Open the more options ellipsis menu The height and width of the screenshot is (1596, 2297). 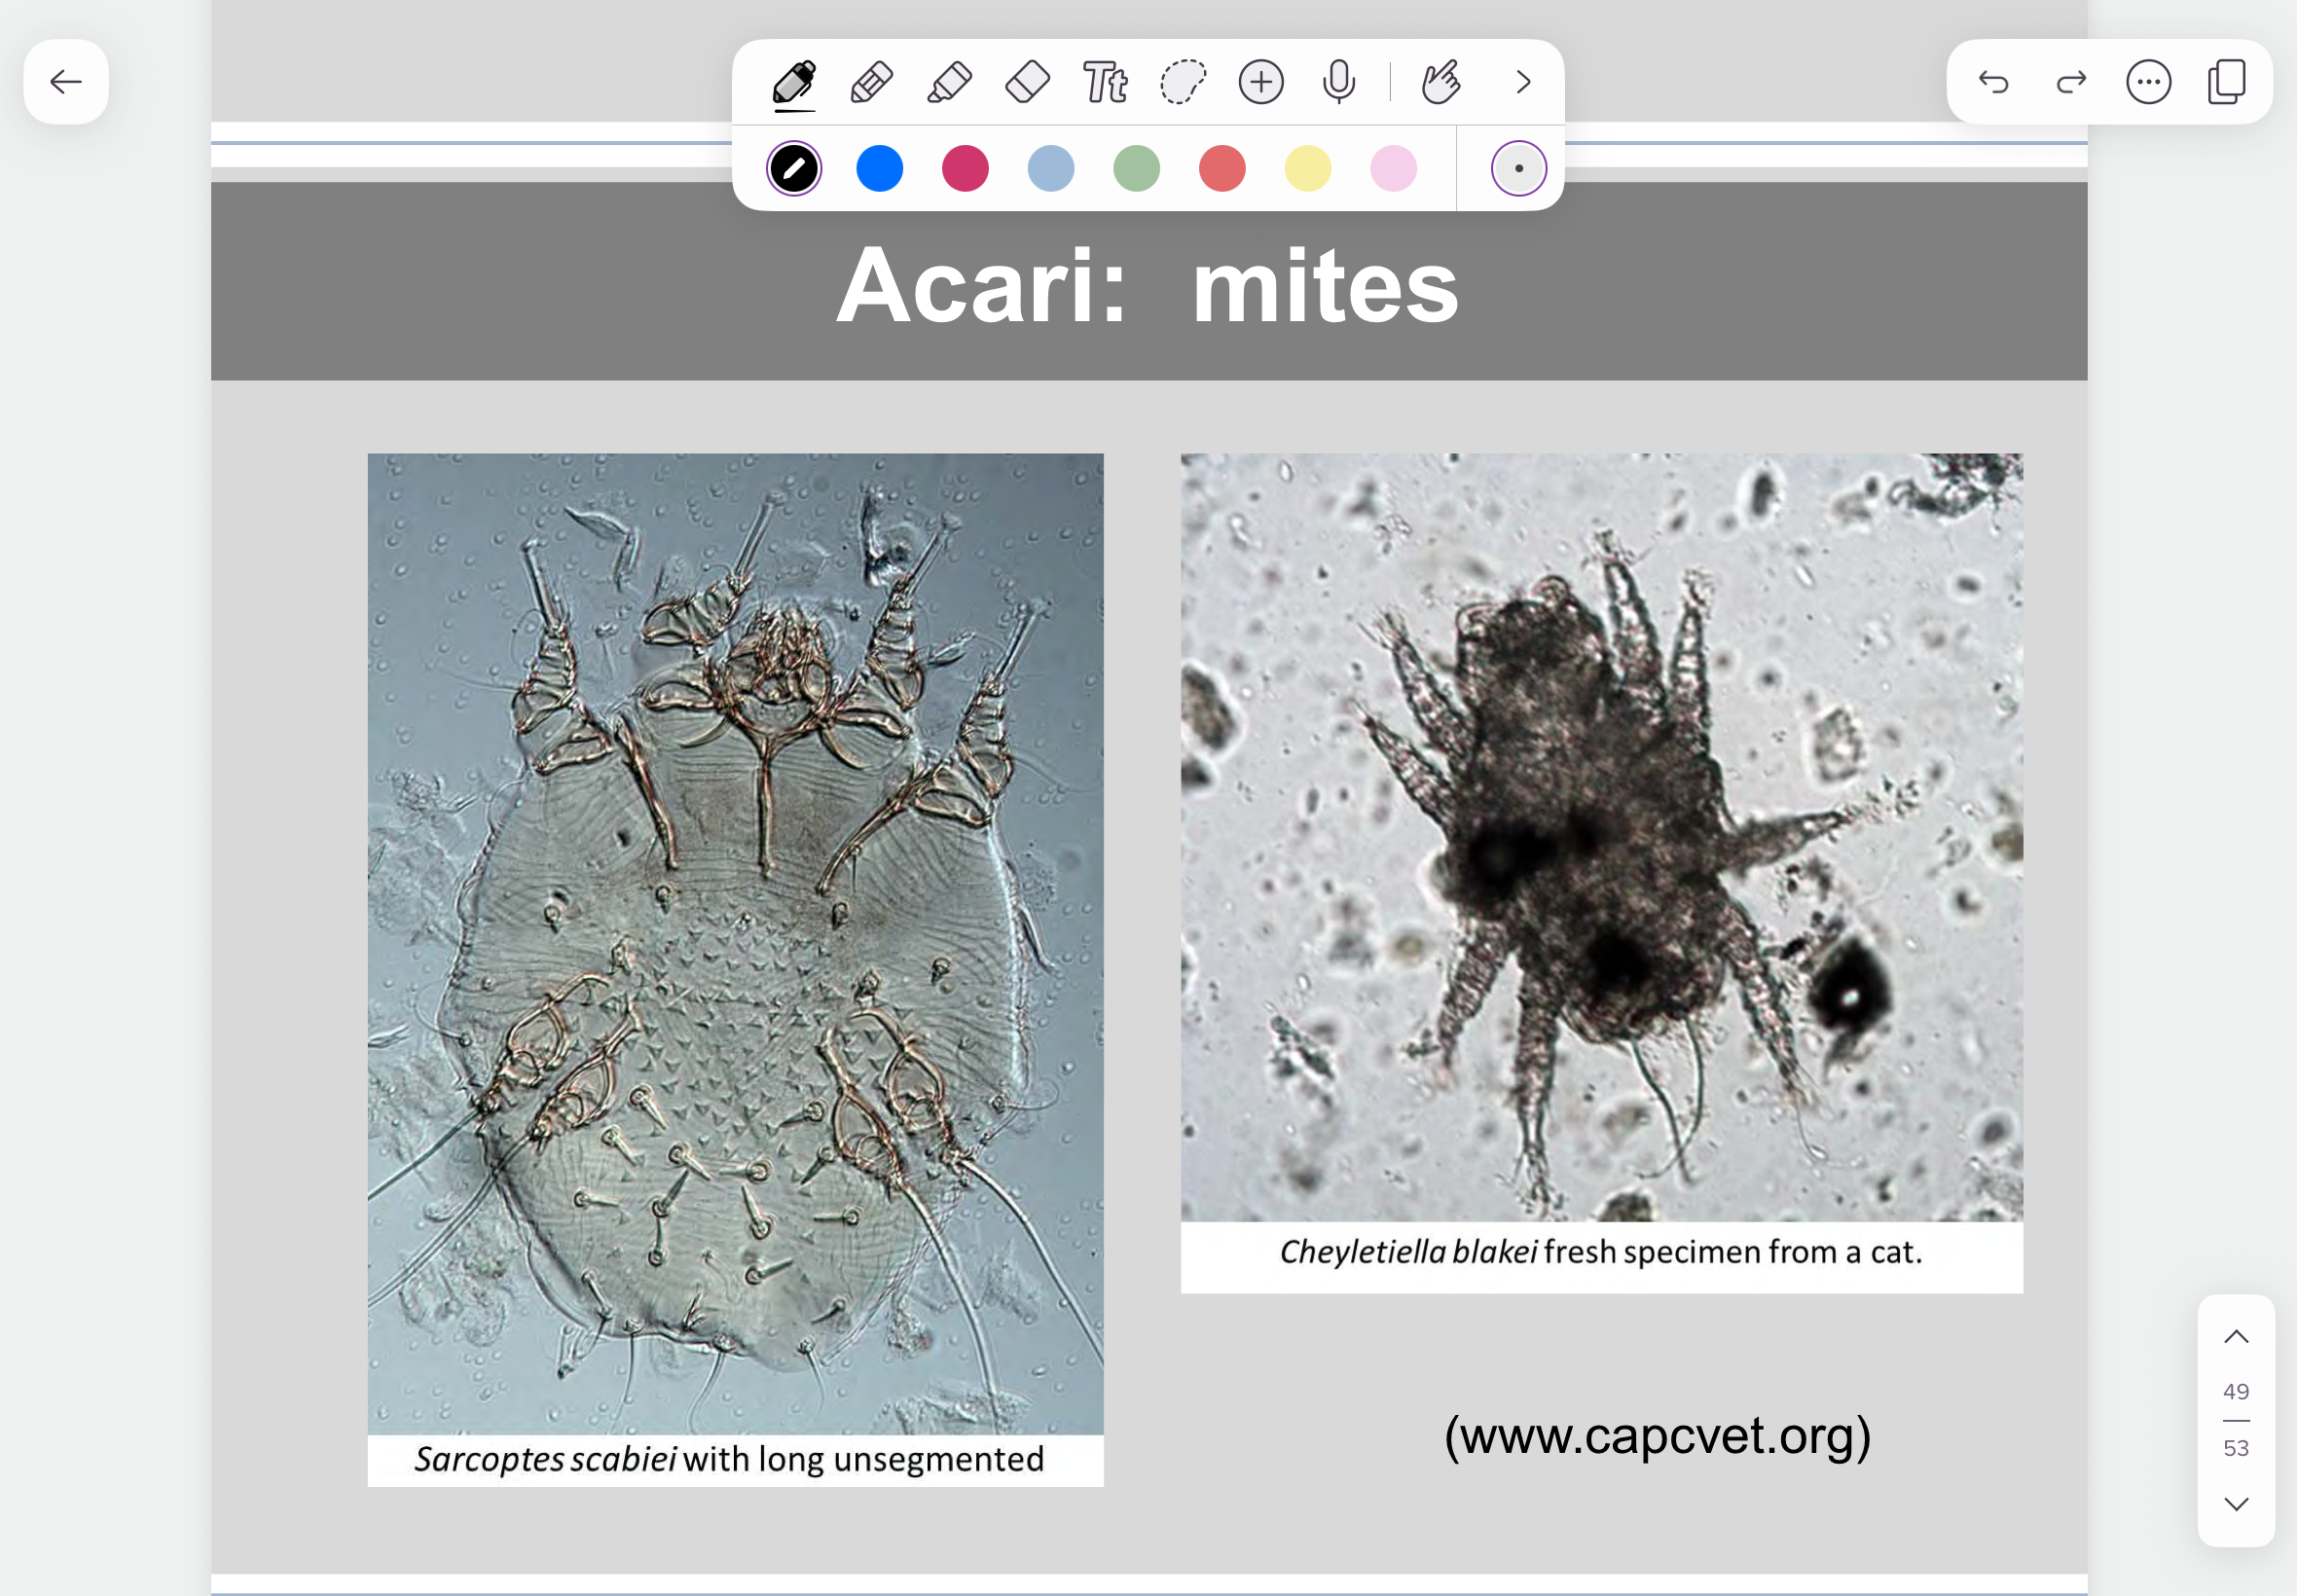[2149, 82]
